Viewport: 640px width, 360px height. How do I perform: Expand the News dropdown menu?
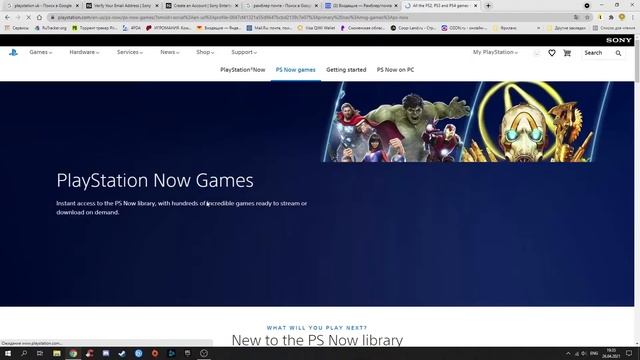169,52
